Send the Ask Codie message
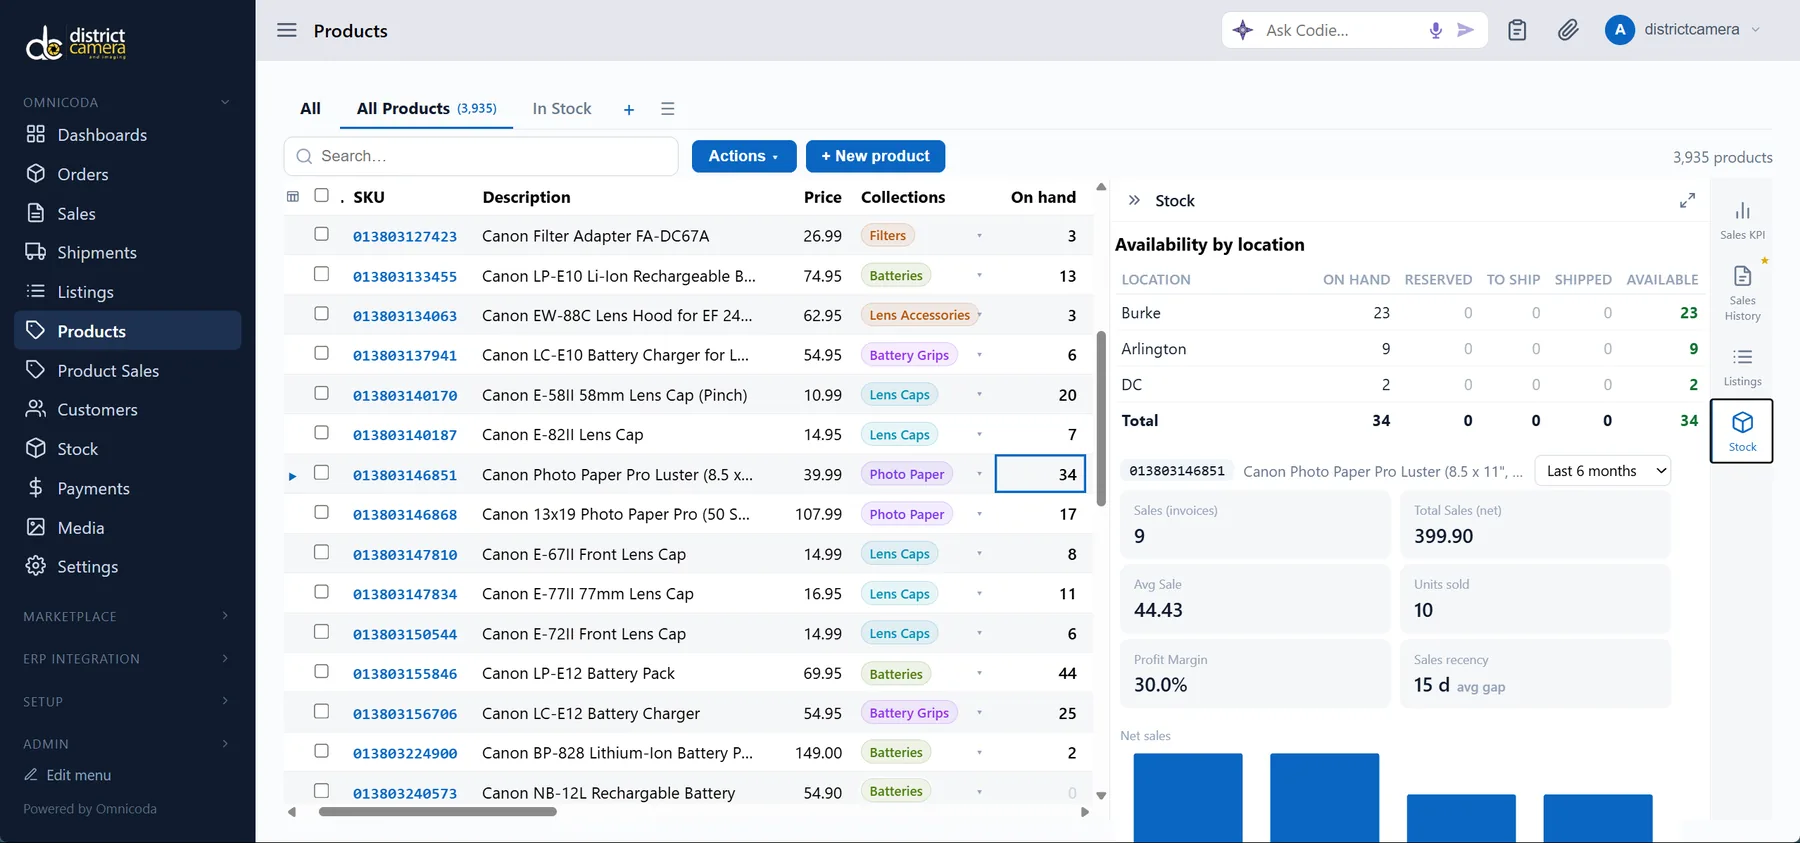 (x=1466, y=30)
